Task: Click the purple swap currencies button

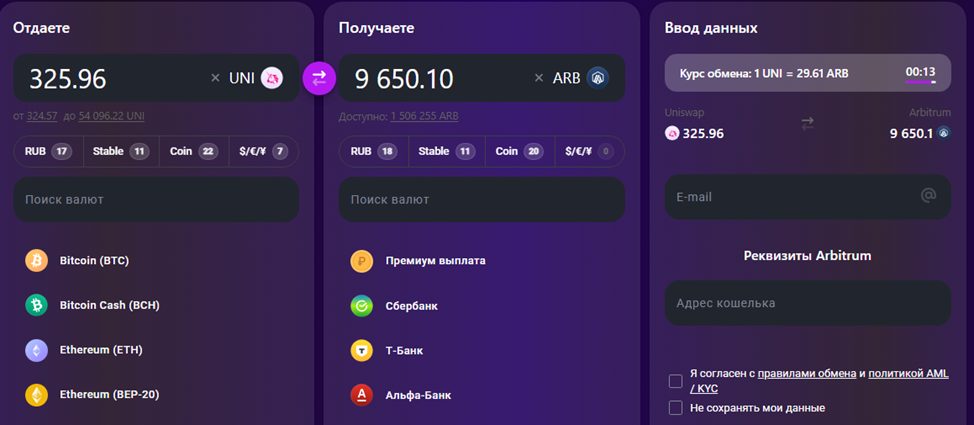Action: pos(320,77)
